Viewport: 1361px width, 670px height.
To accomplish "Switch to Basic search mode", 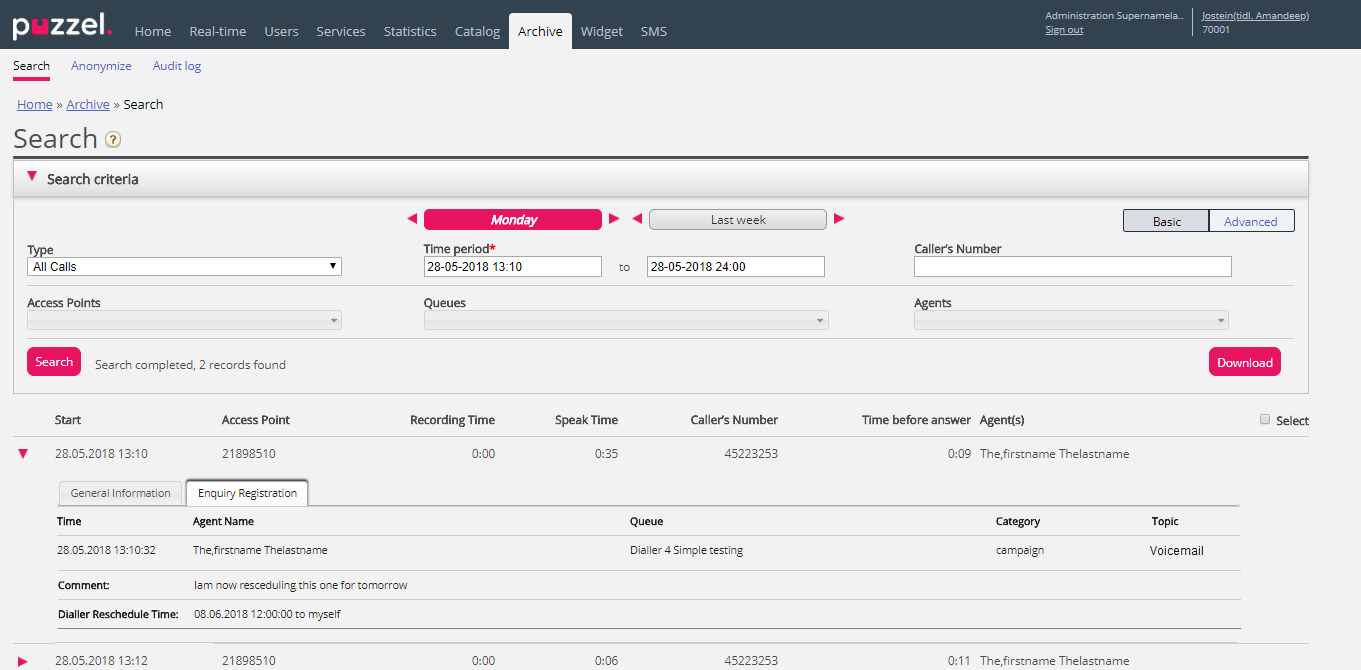I will point(1166,221).
